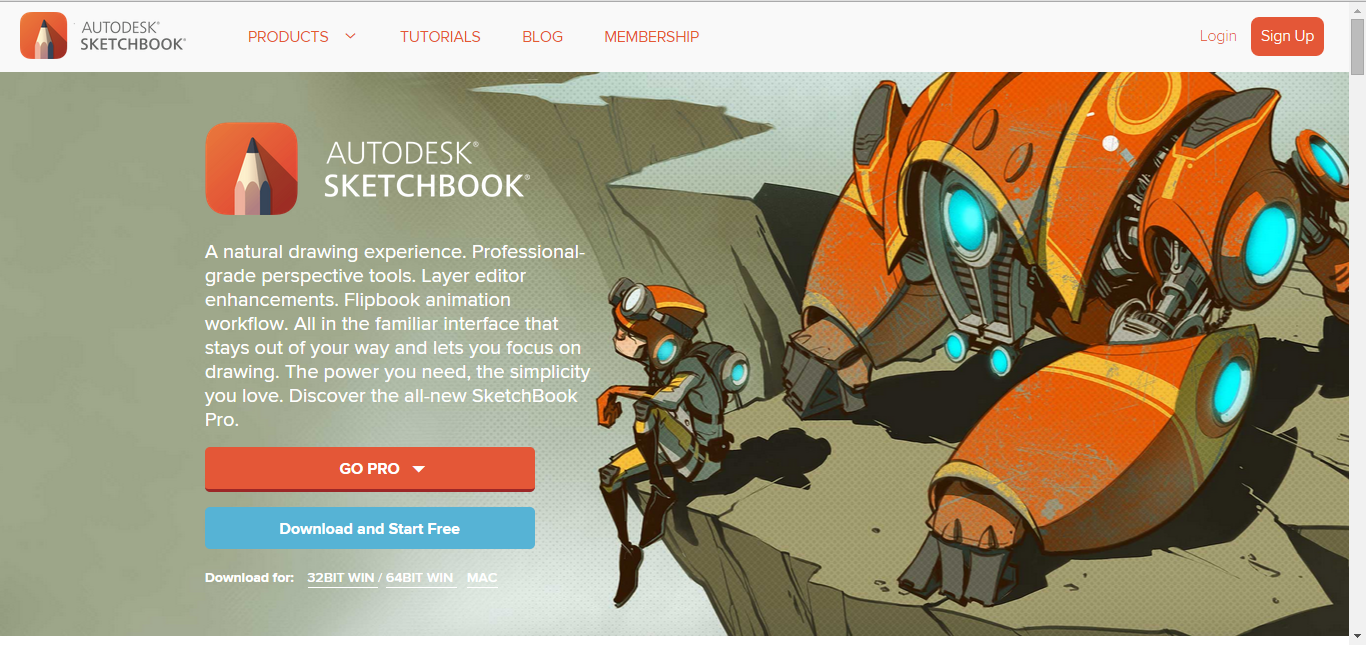Screen dimensions: 1366x645
Task: Click the vertical scrollbar thumb
Action: [1357, 44]
